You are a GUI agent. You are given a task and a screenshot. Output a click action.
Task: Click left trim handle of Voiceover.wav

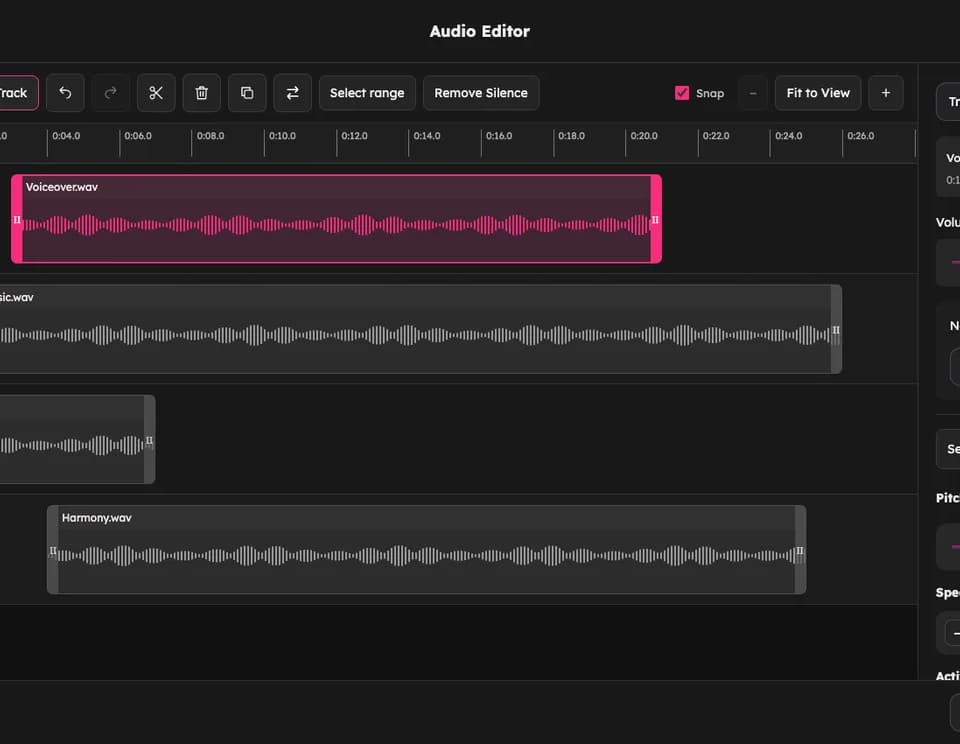(17, 219)
